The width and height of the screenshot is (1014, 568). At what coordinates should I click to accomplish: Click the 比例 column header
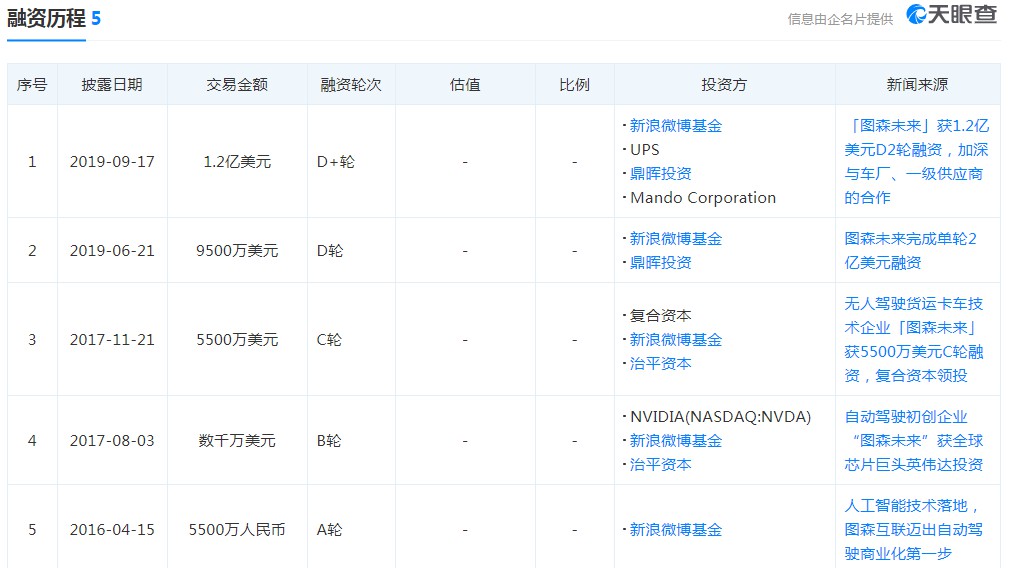tap(574, 85)
